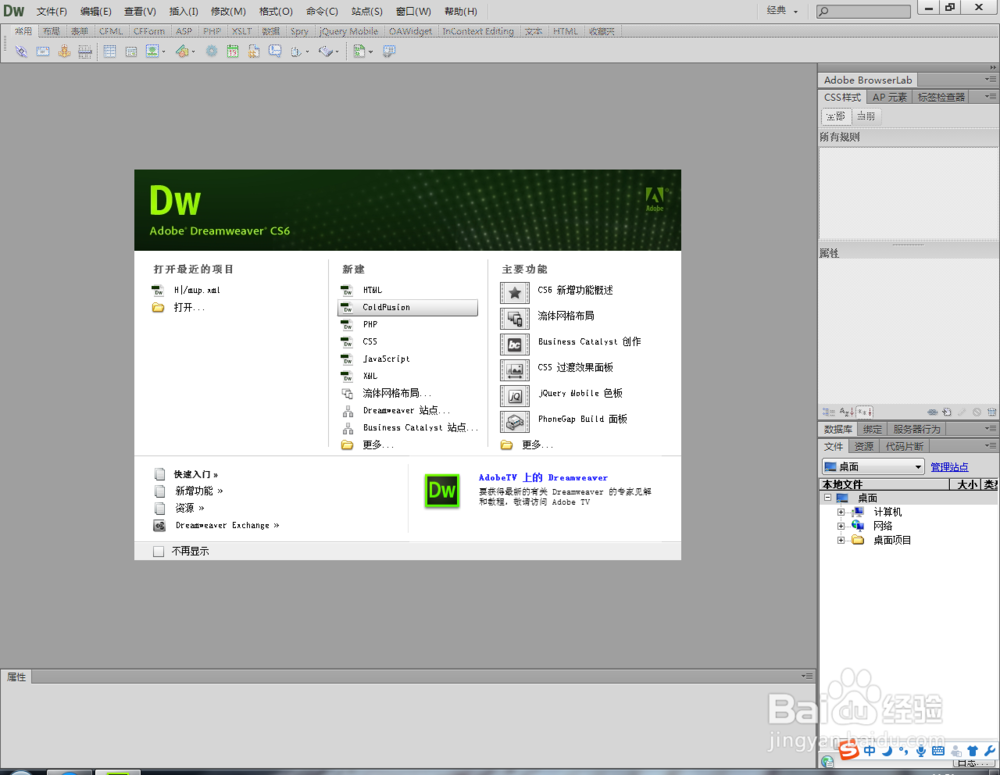Switch to the Spry insert tab

[299, 31]
